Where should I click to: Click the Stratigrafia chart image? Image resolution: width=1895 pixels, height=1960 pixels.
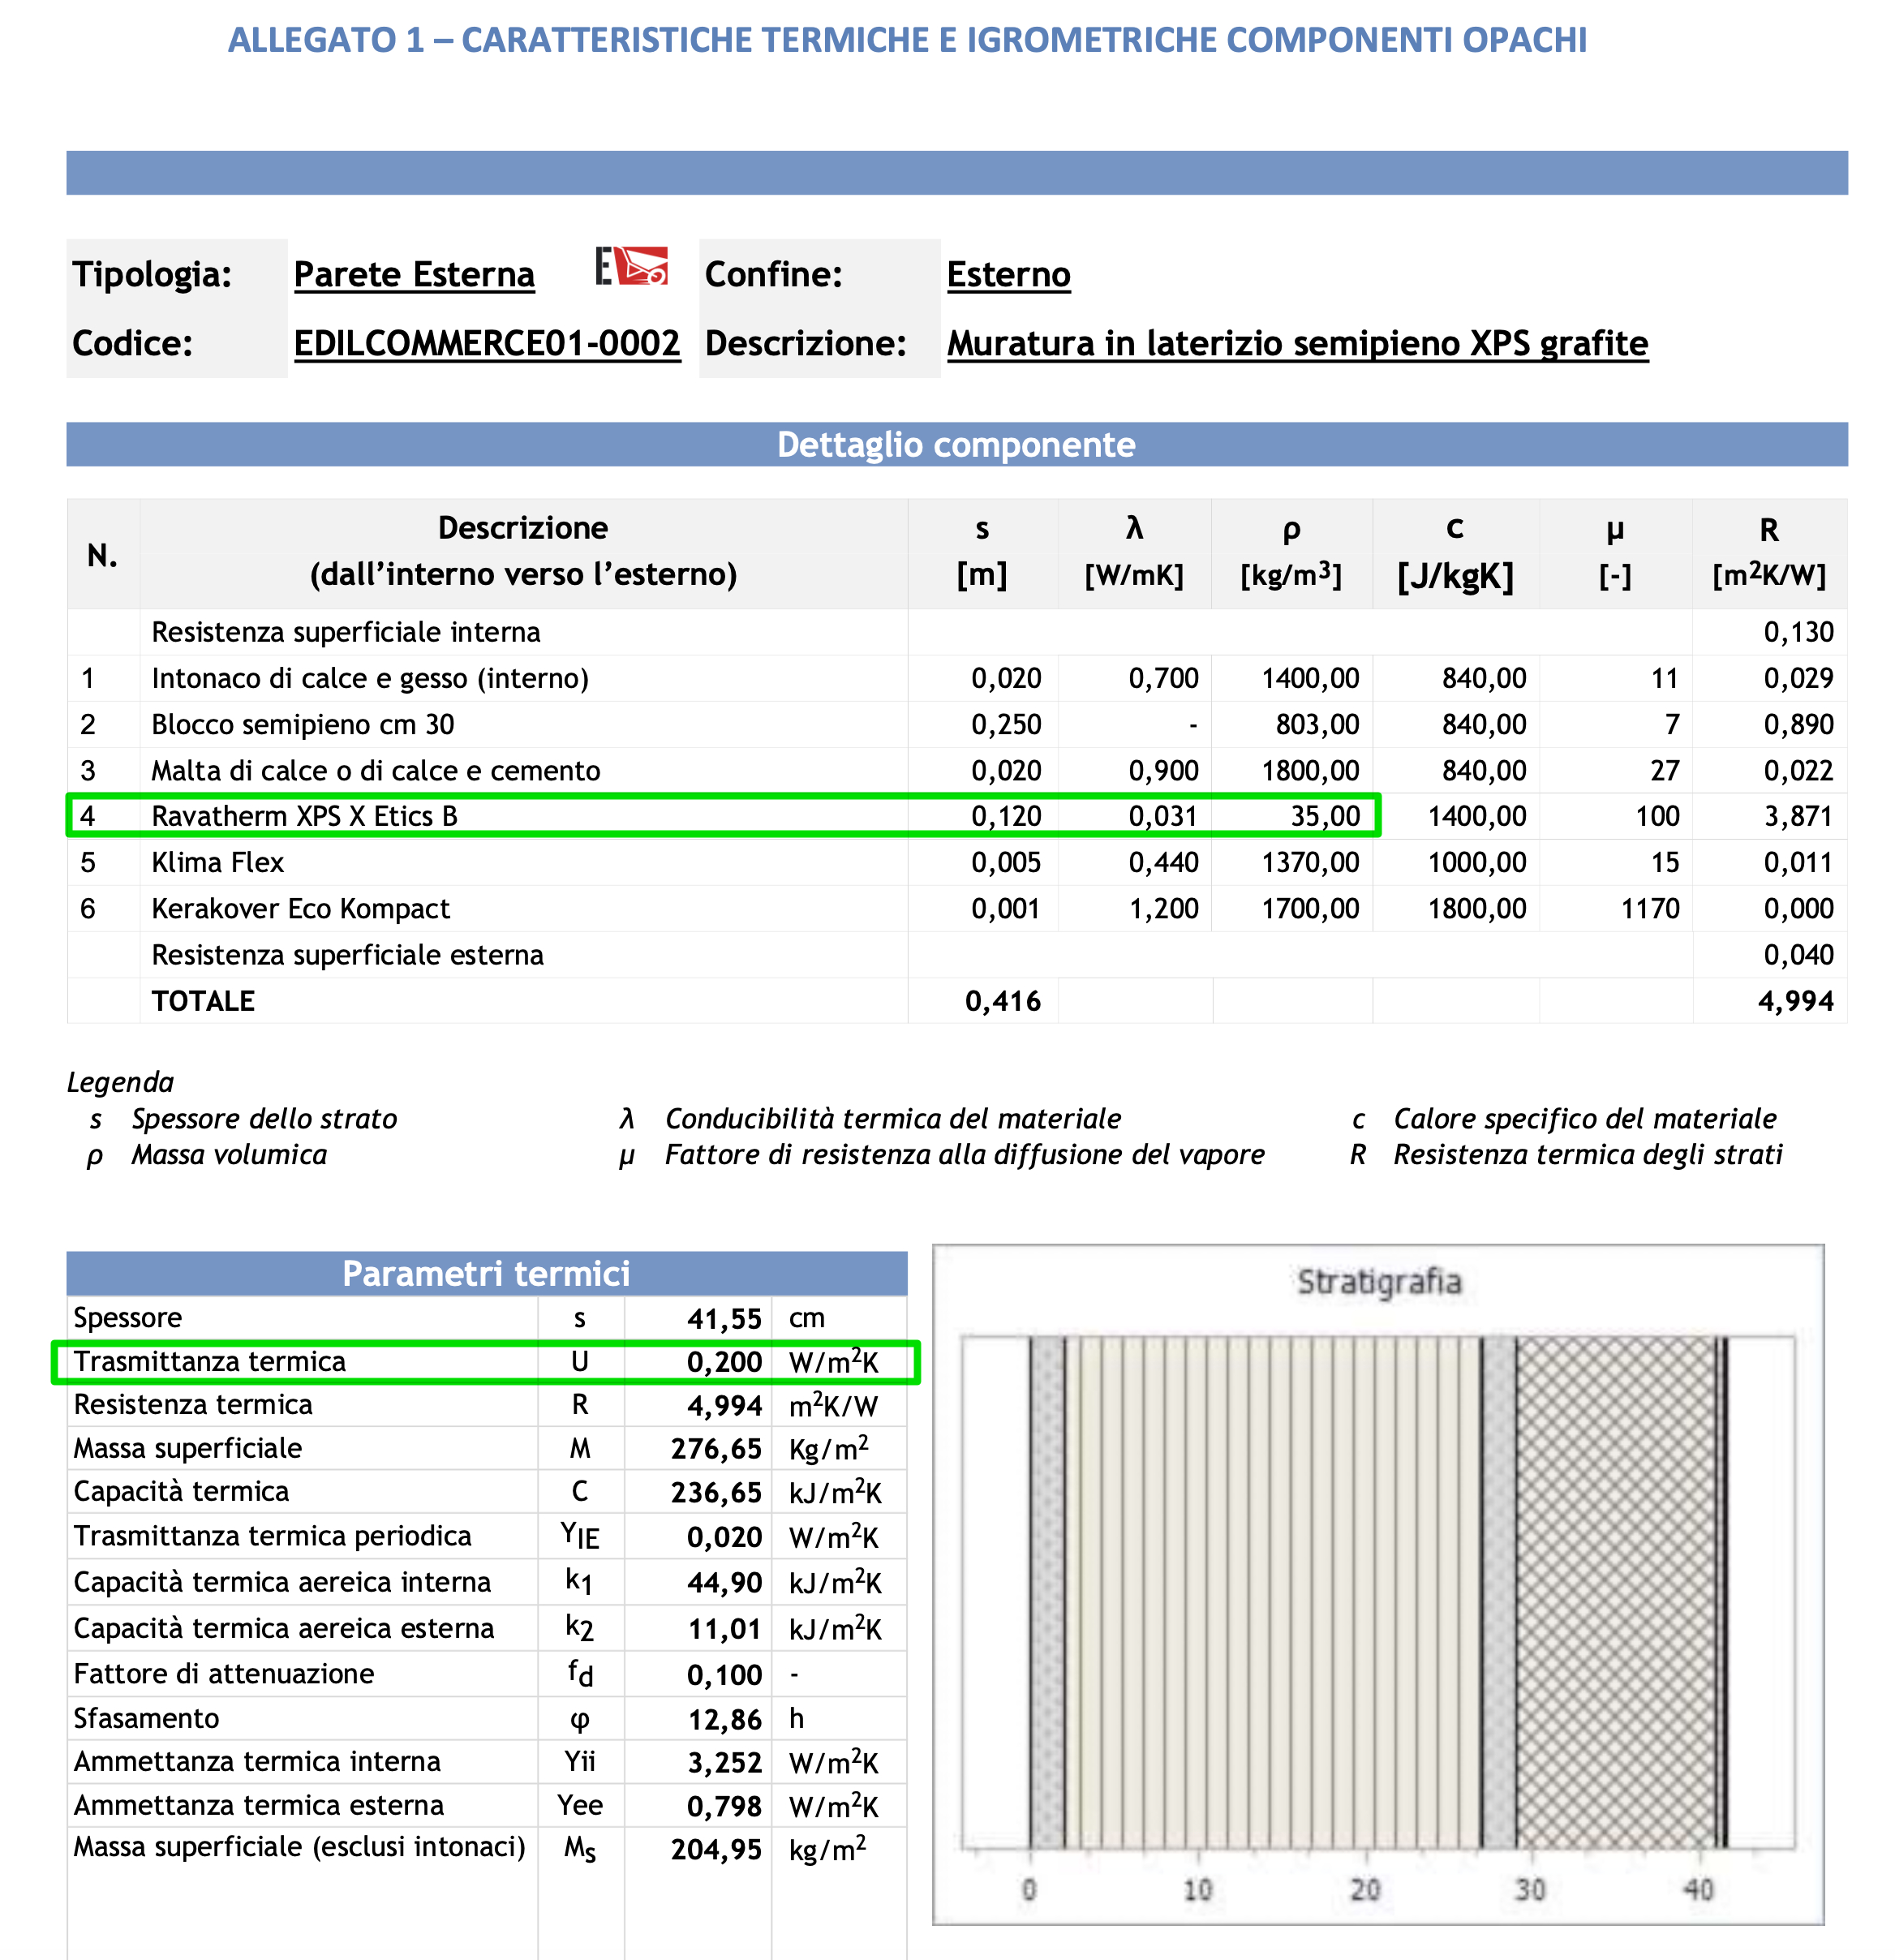click(x=1378, y=1585)
